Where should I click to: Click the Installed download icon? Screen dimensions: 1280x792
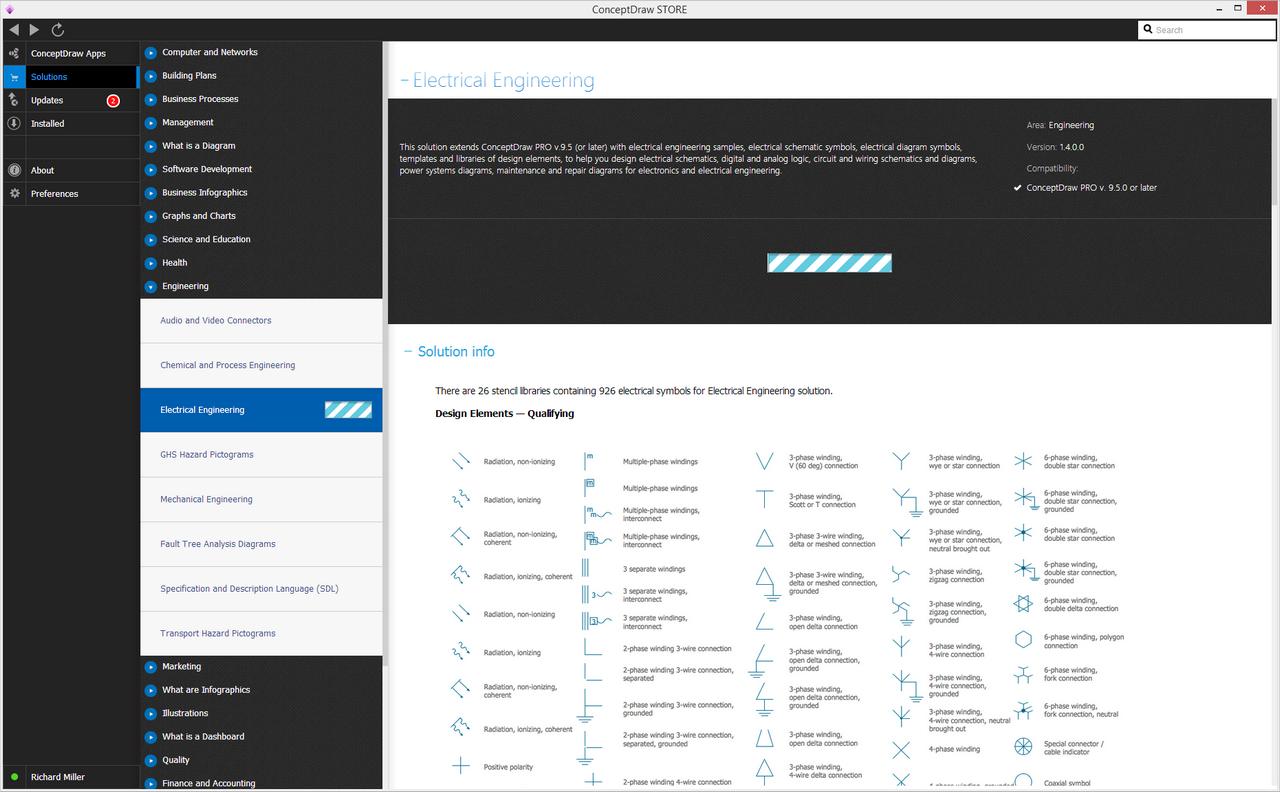click(x=14, y=123)
